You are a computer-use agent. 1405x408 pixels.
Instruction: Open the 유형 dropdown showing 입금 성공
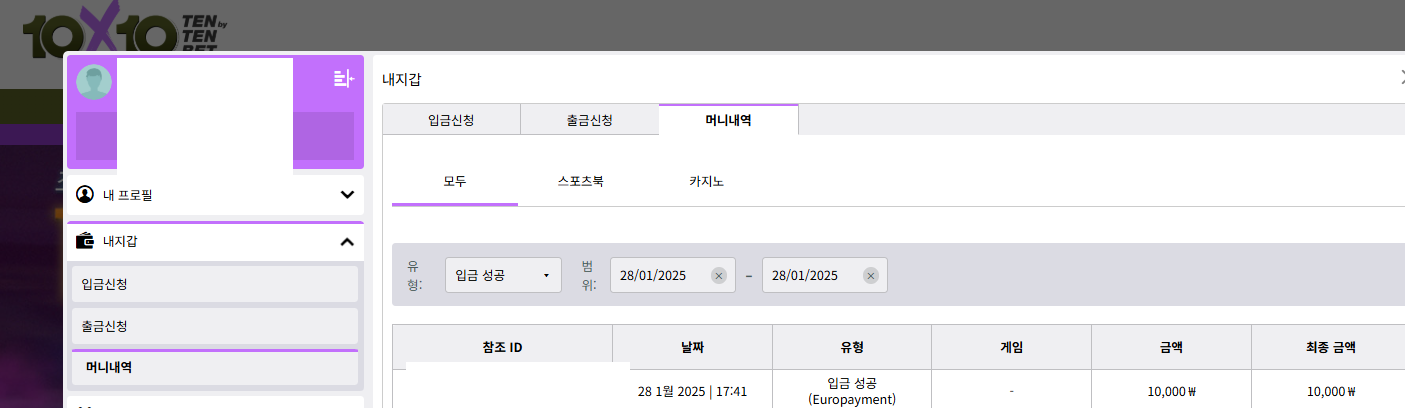tap(503, 276)
